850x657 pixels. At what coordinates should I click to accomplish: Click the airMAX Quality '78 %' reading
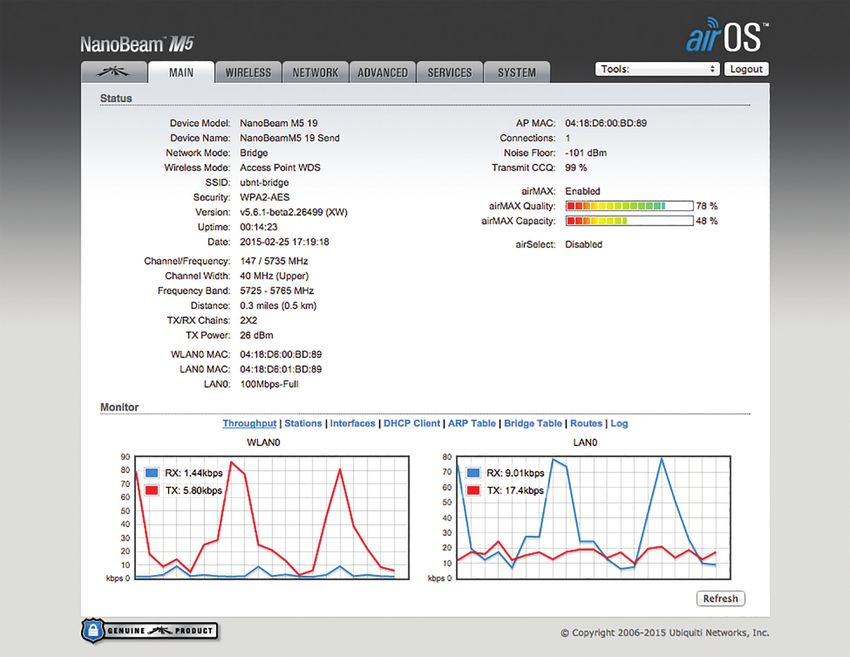coord(707,206)
